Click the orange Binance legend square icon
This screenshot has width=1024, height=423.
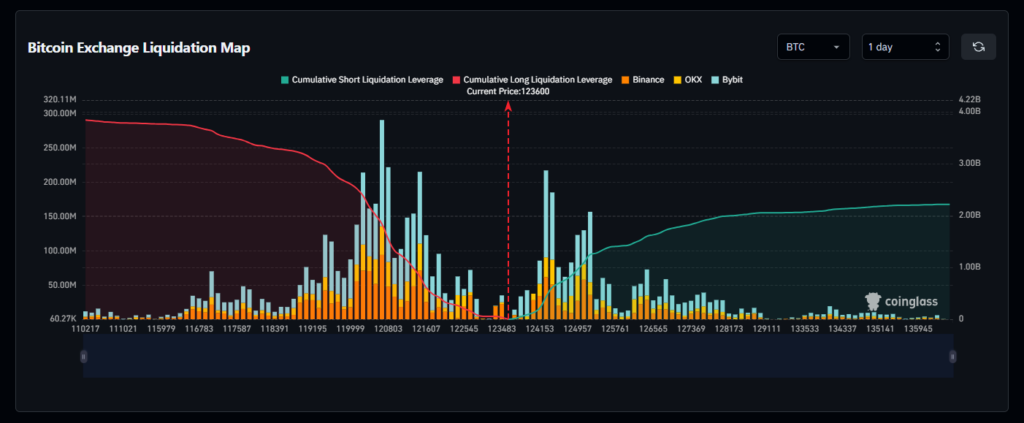(x=625, y=79)
